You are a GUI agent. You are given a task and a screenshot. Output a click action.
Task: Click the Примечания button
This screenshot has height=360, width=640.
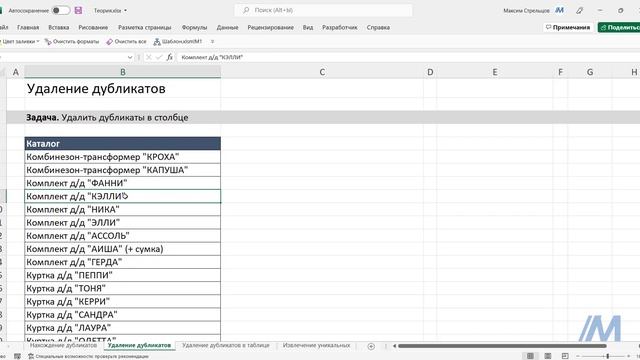click(568, 27)
